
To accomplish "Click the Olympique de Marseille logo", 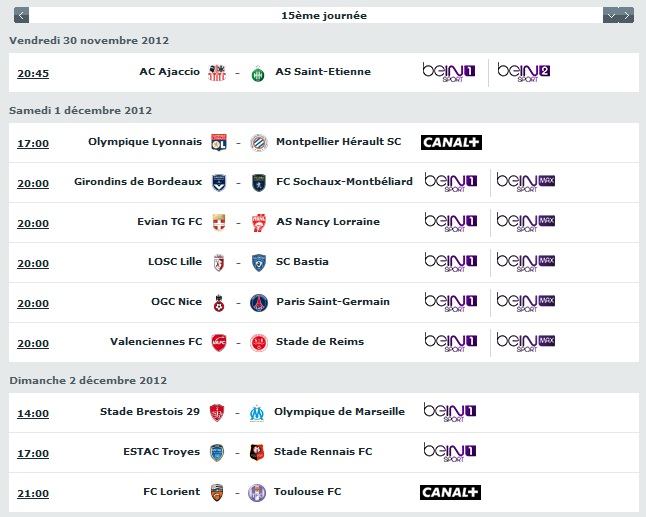I will 257,414.
